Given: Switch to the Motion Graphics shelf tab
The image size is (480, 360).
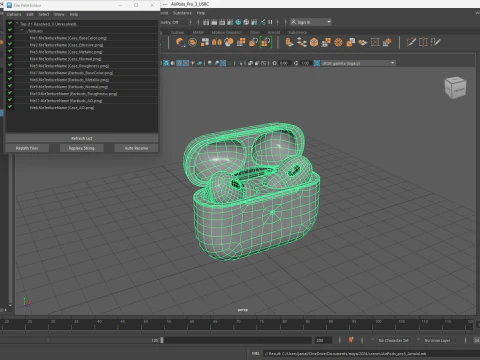Looking at the screenshot, I should tap(227, 32).
